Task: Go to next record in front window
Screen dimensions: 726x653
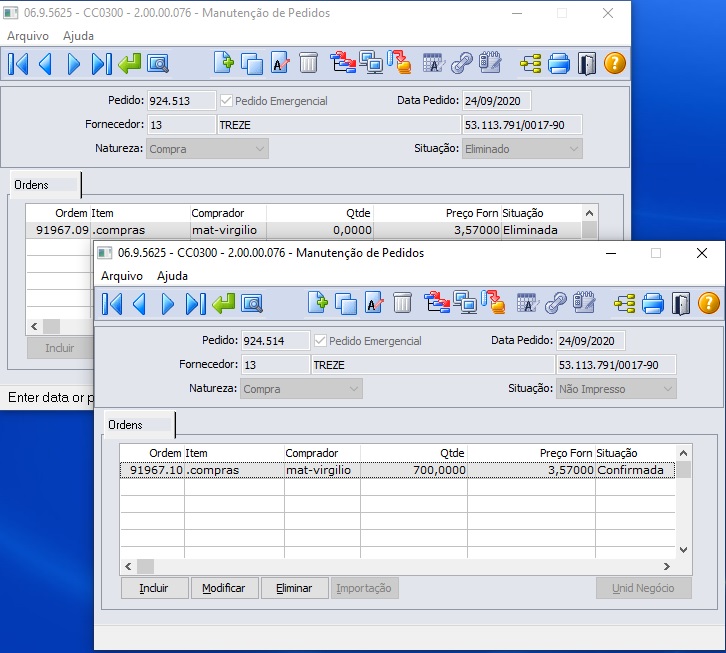Action: pyautogui.click(x=168, y=304)
